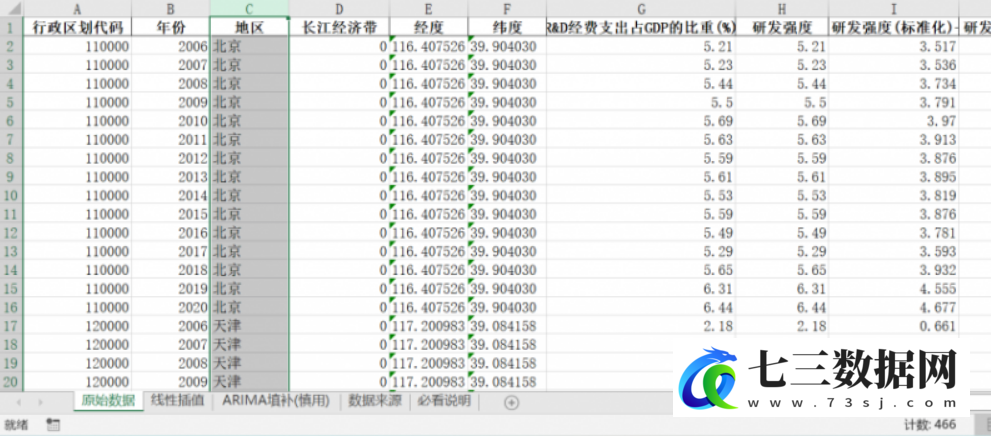Select row 1 header
Screen dimensions: 991x438
(11, 27)
